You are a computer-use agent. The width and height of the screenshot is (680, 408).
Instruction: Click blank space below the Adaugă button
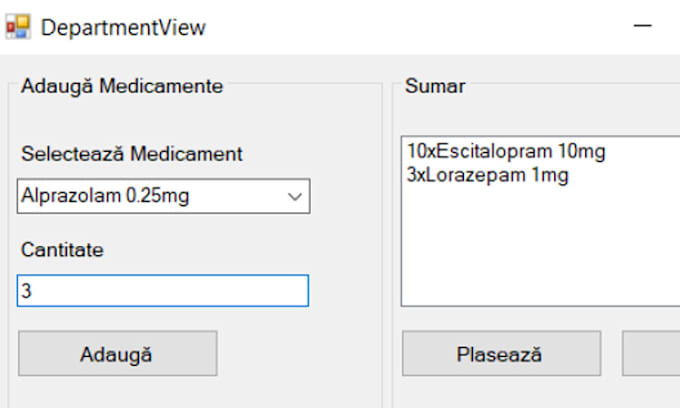118,392
